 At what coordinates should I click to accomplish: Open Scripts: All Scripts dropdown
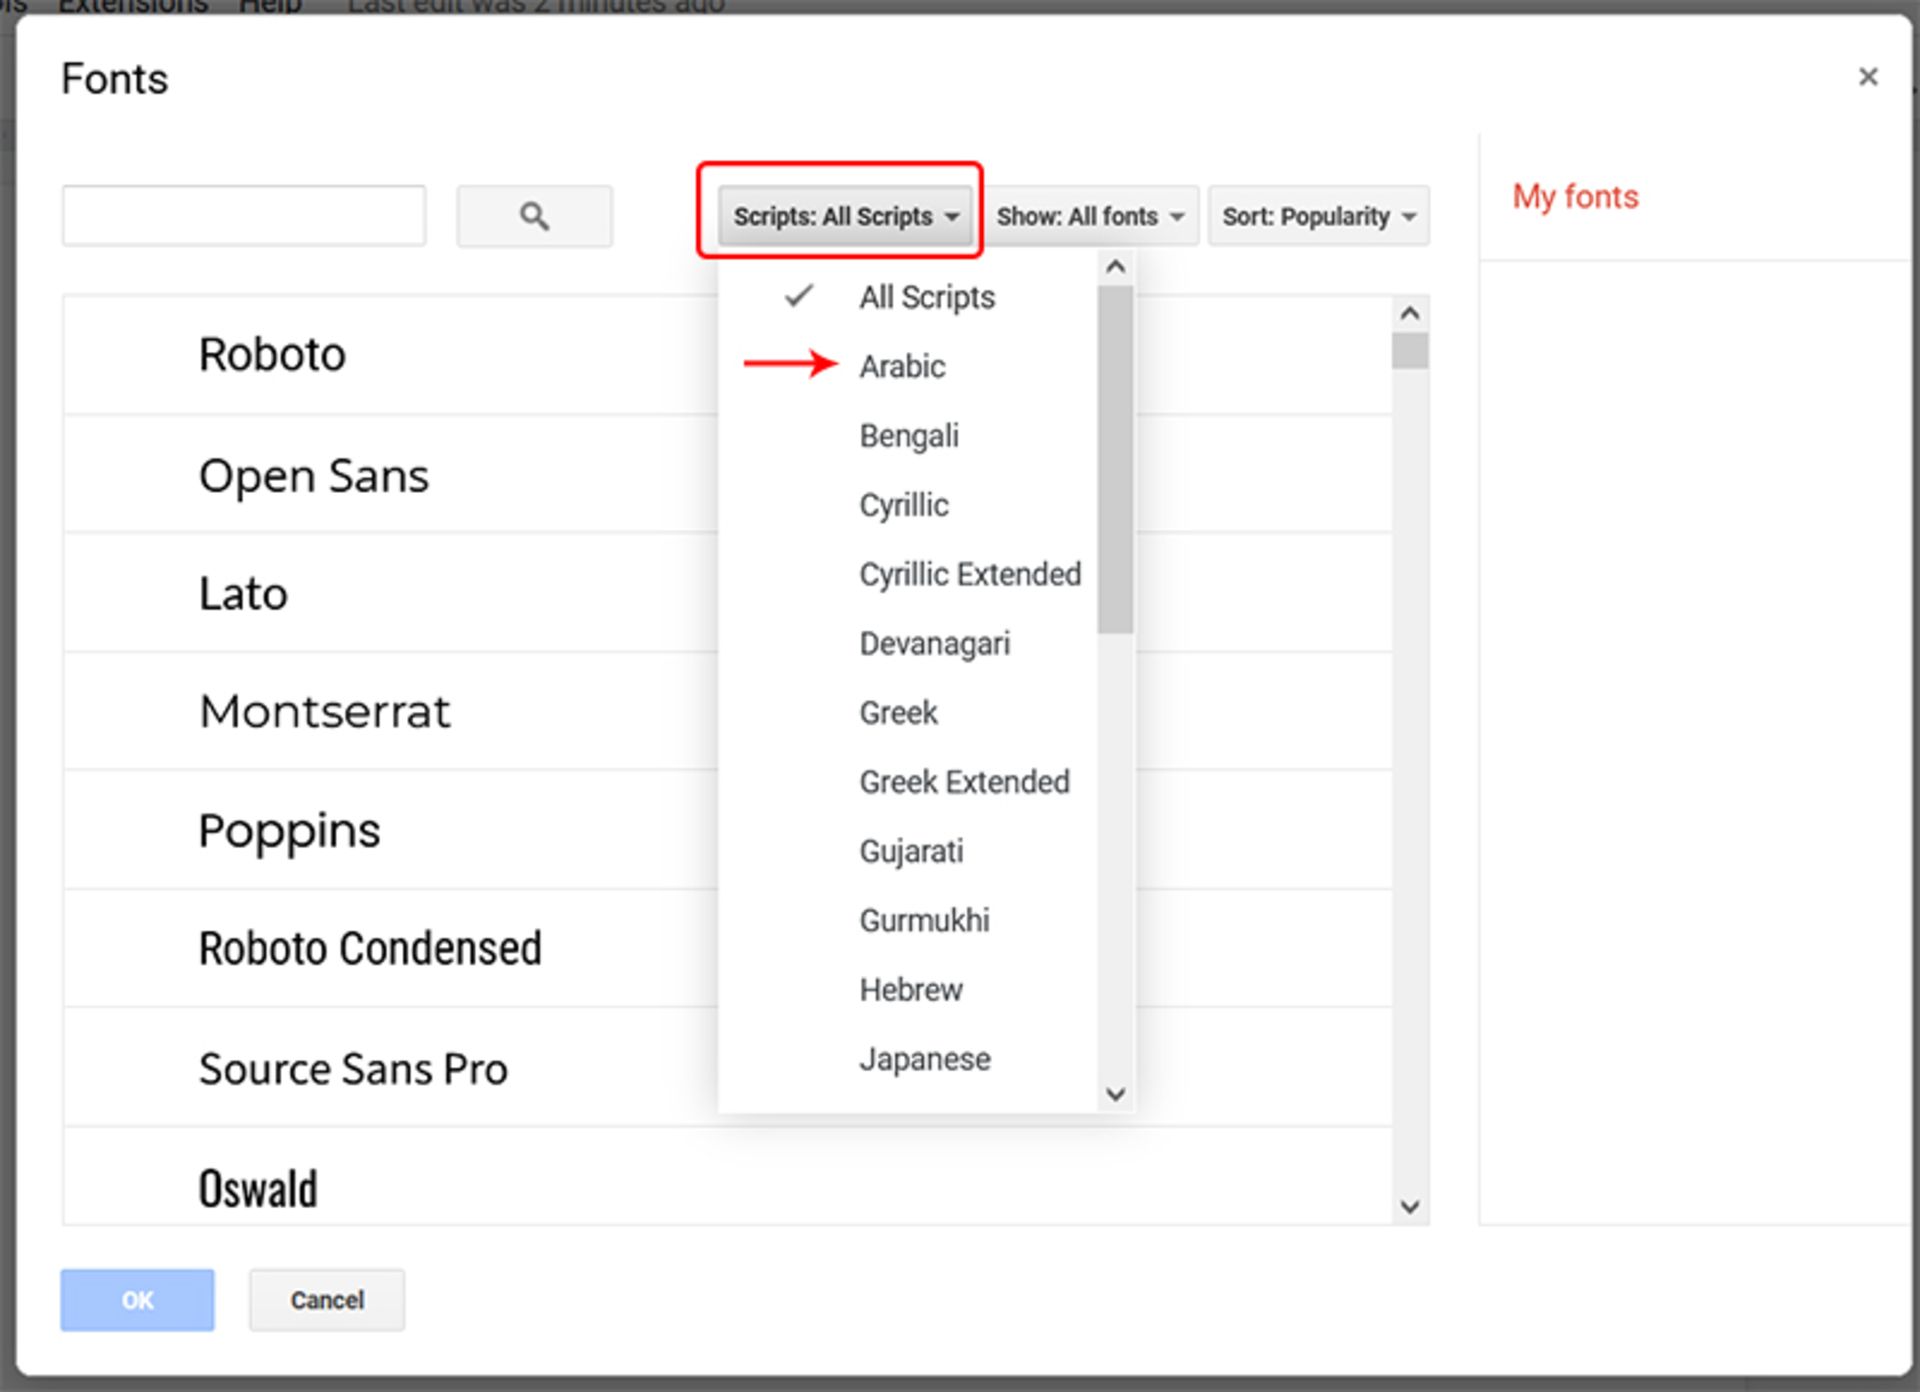pyautogui.click(x=845, y=216)
